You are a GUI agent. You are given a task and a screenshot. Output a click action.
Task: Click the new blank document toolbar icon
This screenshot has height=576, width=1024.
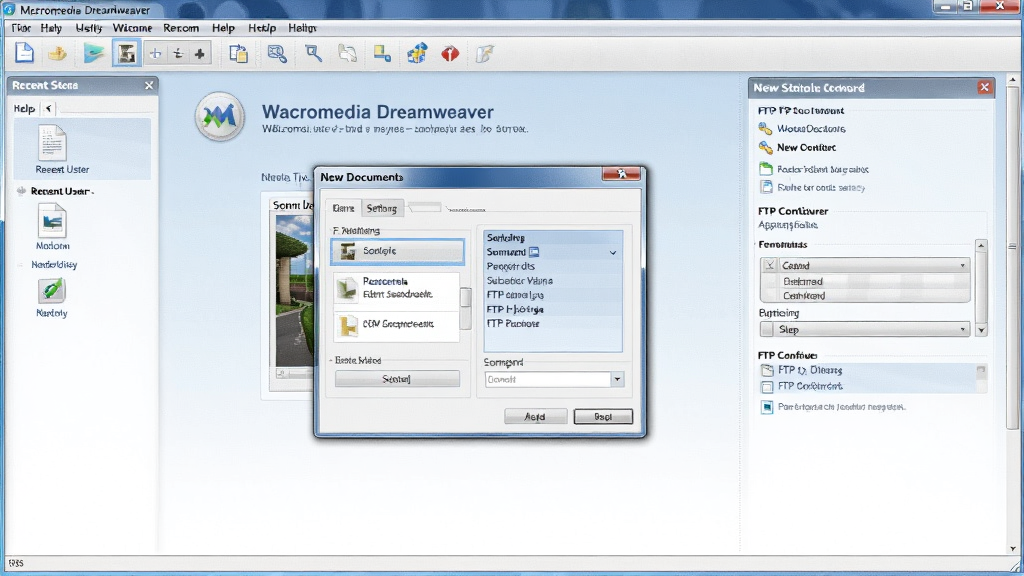point(24,53)
